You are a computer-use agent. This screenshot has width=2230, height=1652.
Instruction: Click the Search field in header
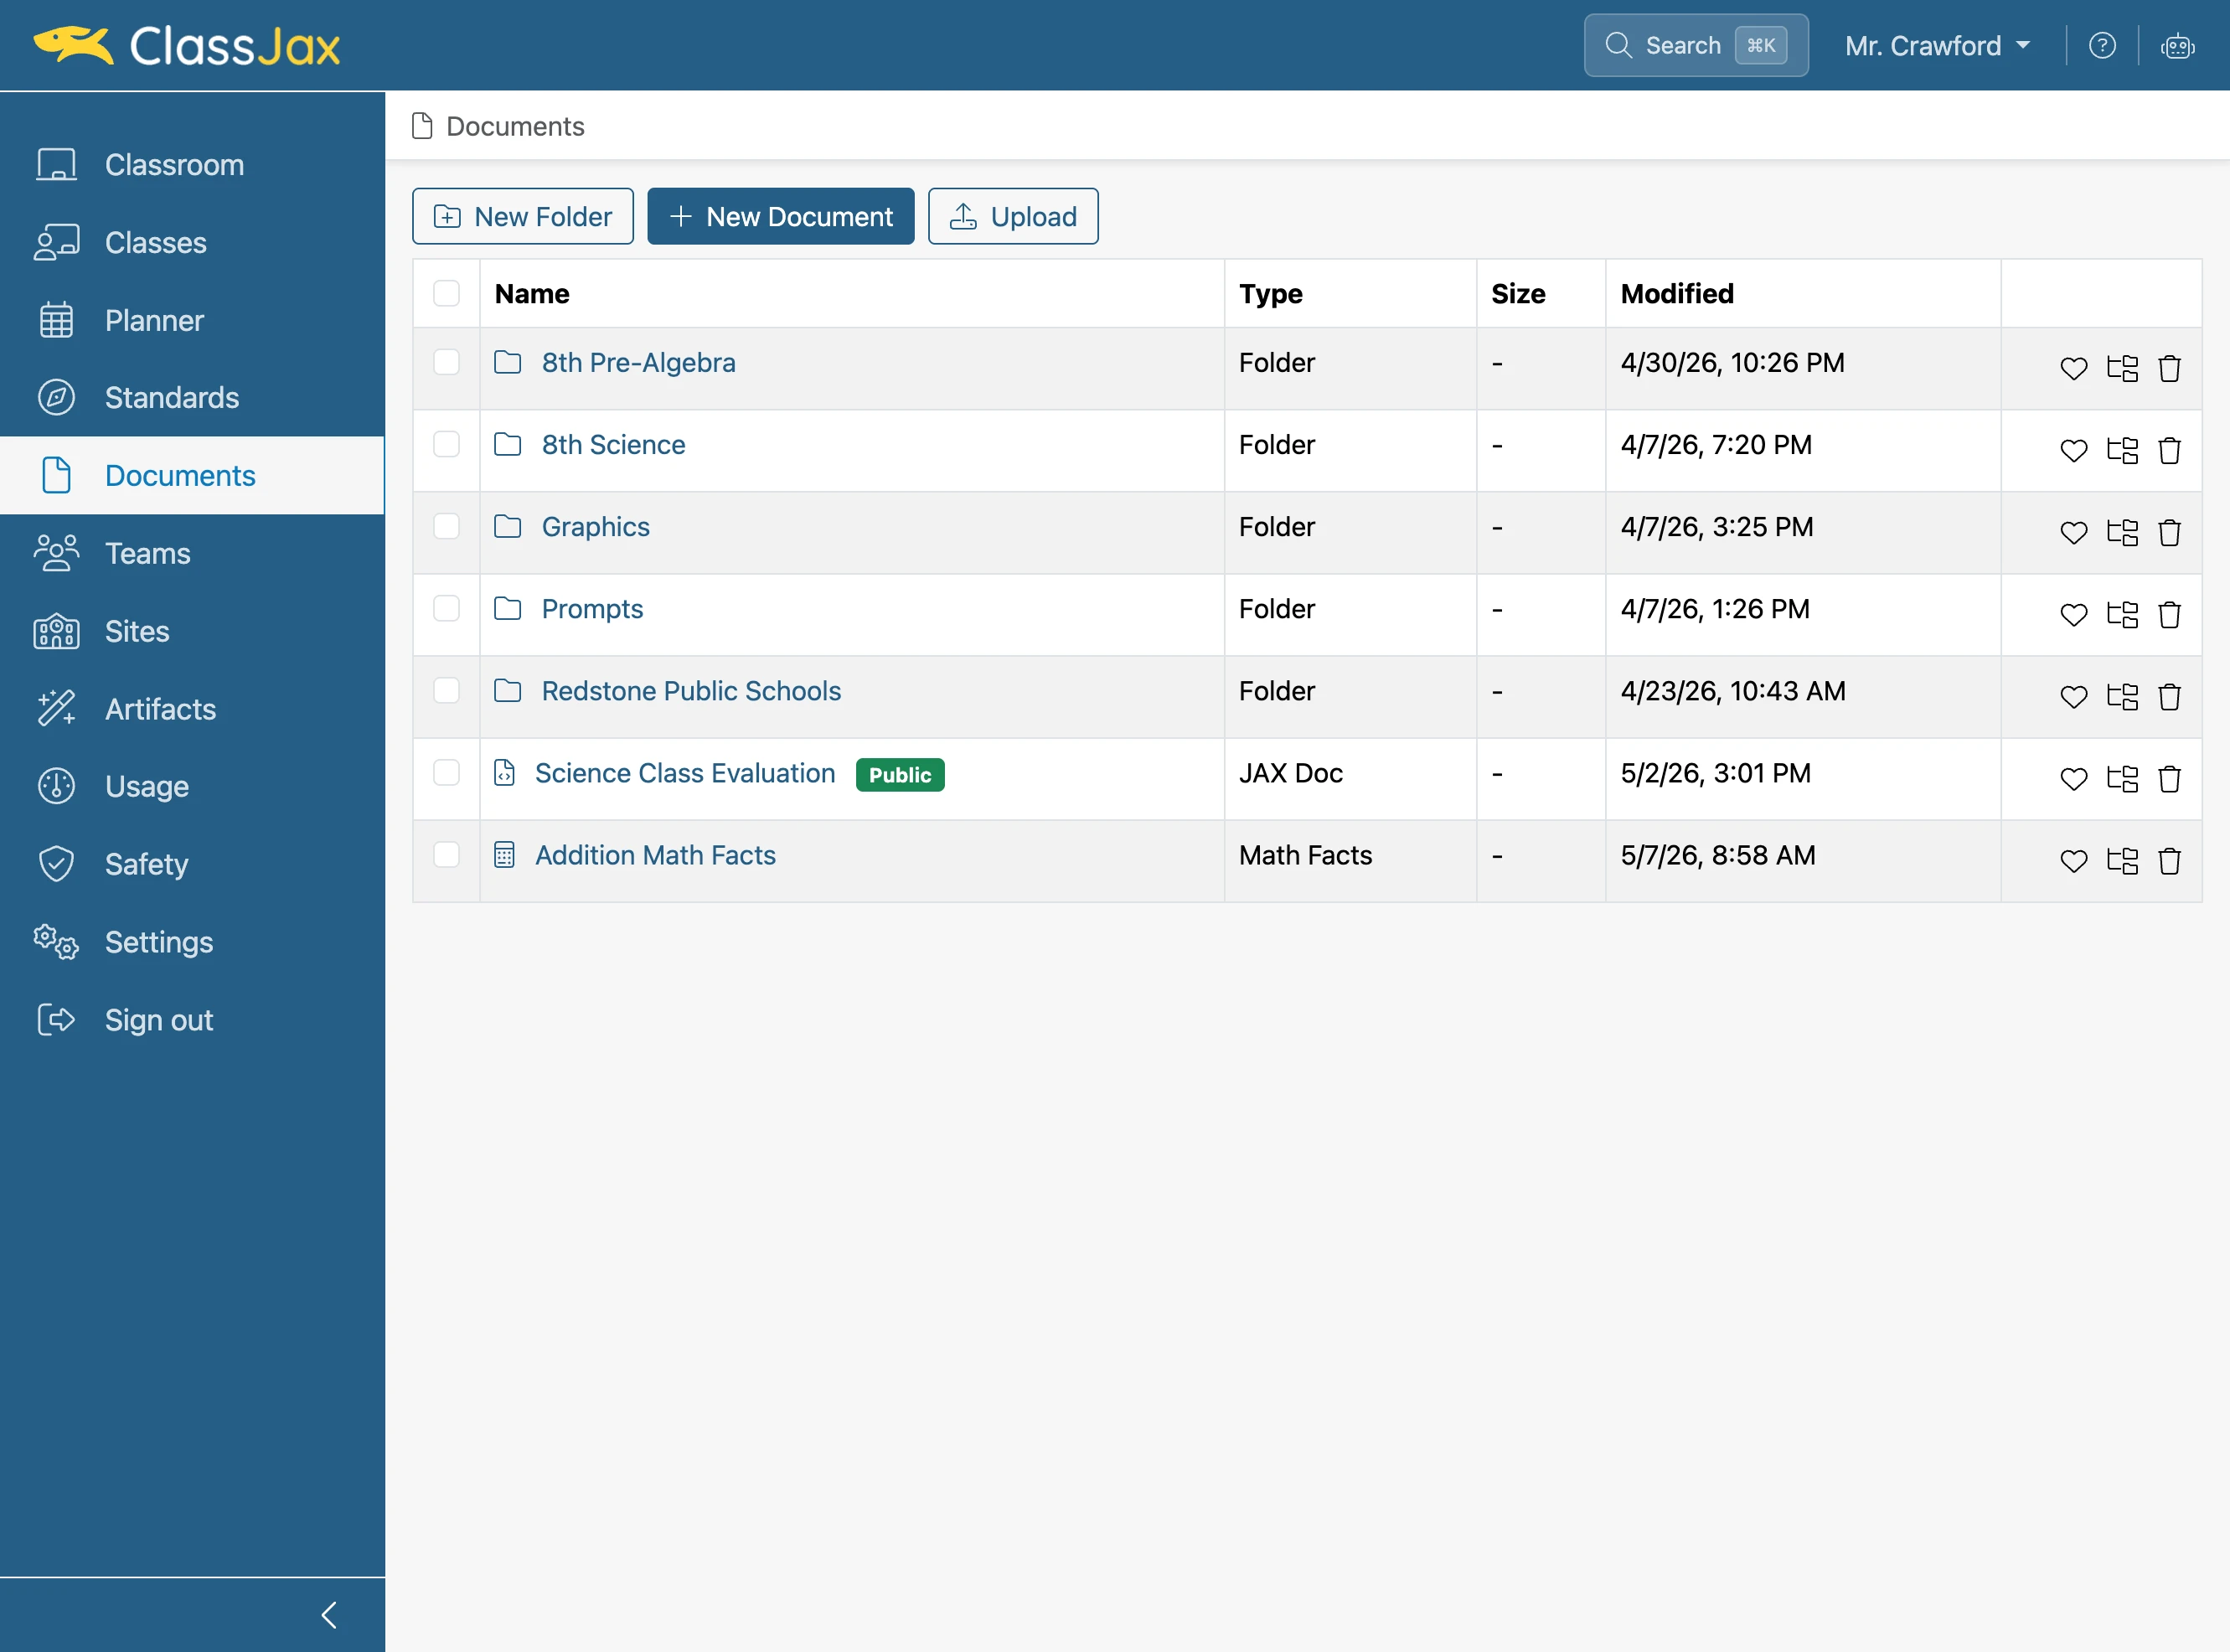(1696, 45)
